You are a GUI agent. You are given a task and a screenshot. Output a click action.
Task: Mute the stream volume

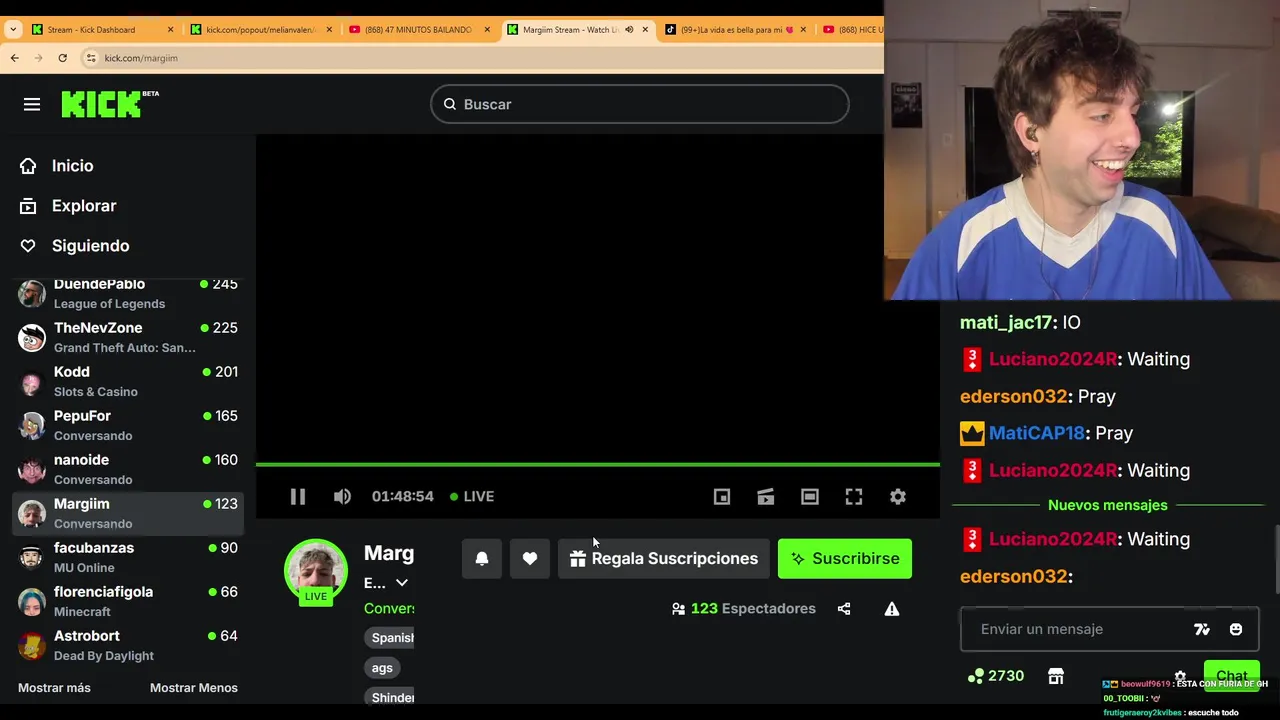tap(342, 496)
